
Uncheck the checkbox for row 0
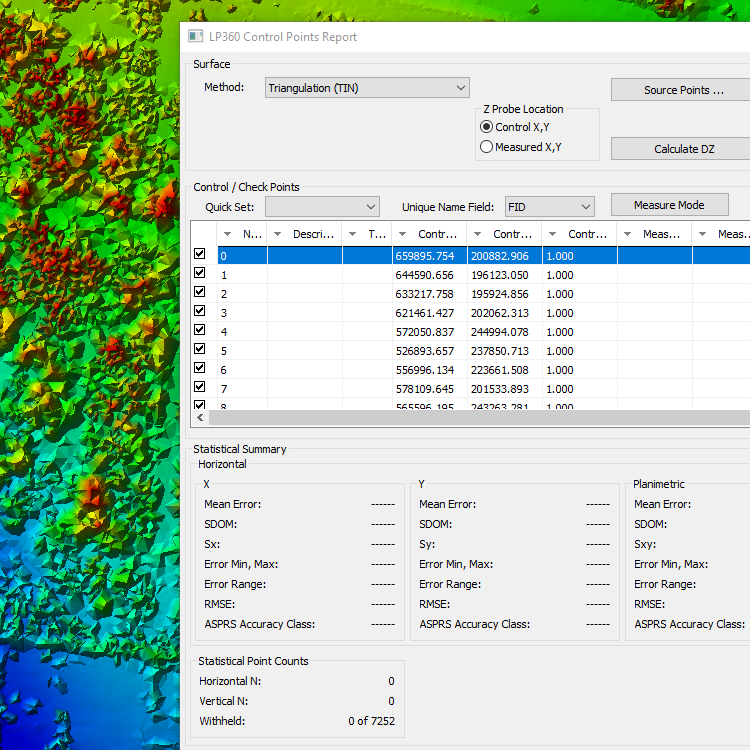tap(199, 254)
